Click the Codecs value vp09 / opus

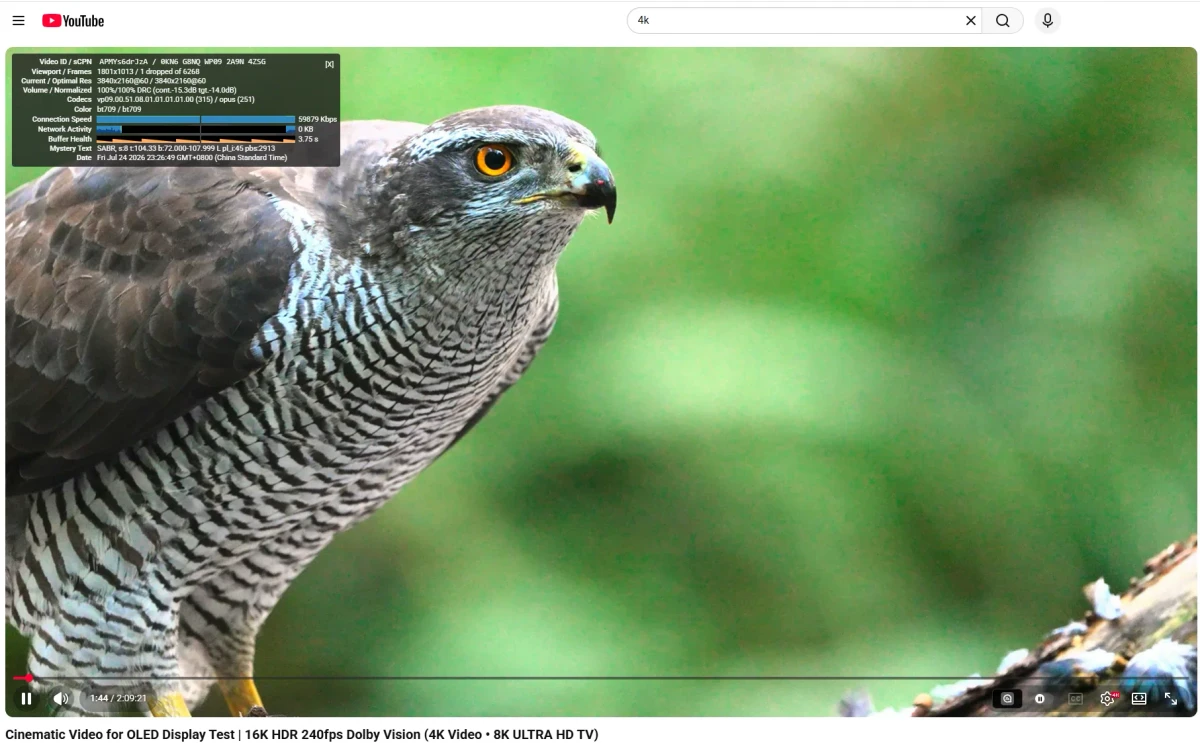pyautogui.click(x=175, y=100)
